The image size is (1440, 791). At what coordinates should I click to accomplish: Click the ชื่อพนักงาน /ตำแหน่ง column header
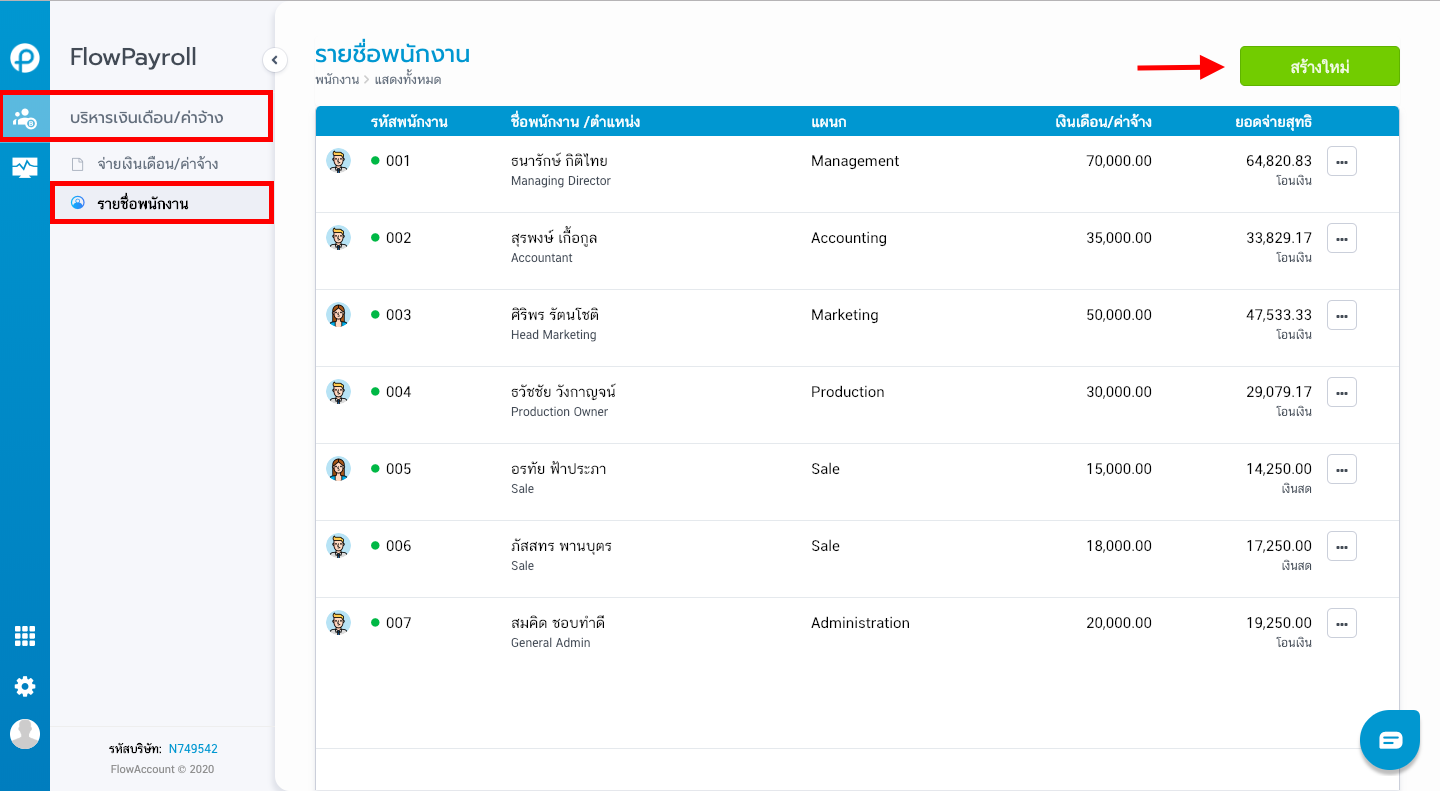(x=575, y=122)
